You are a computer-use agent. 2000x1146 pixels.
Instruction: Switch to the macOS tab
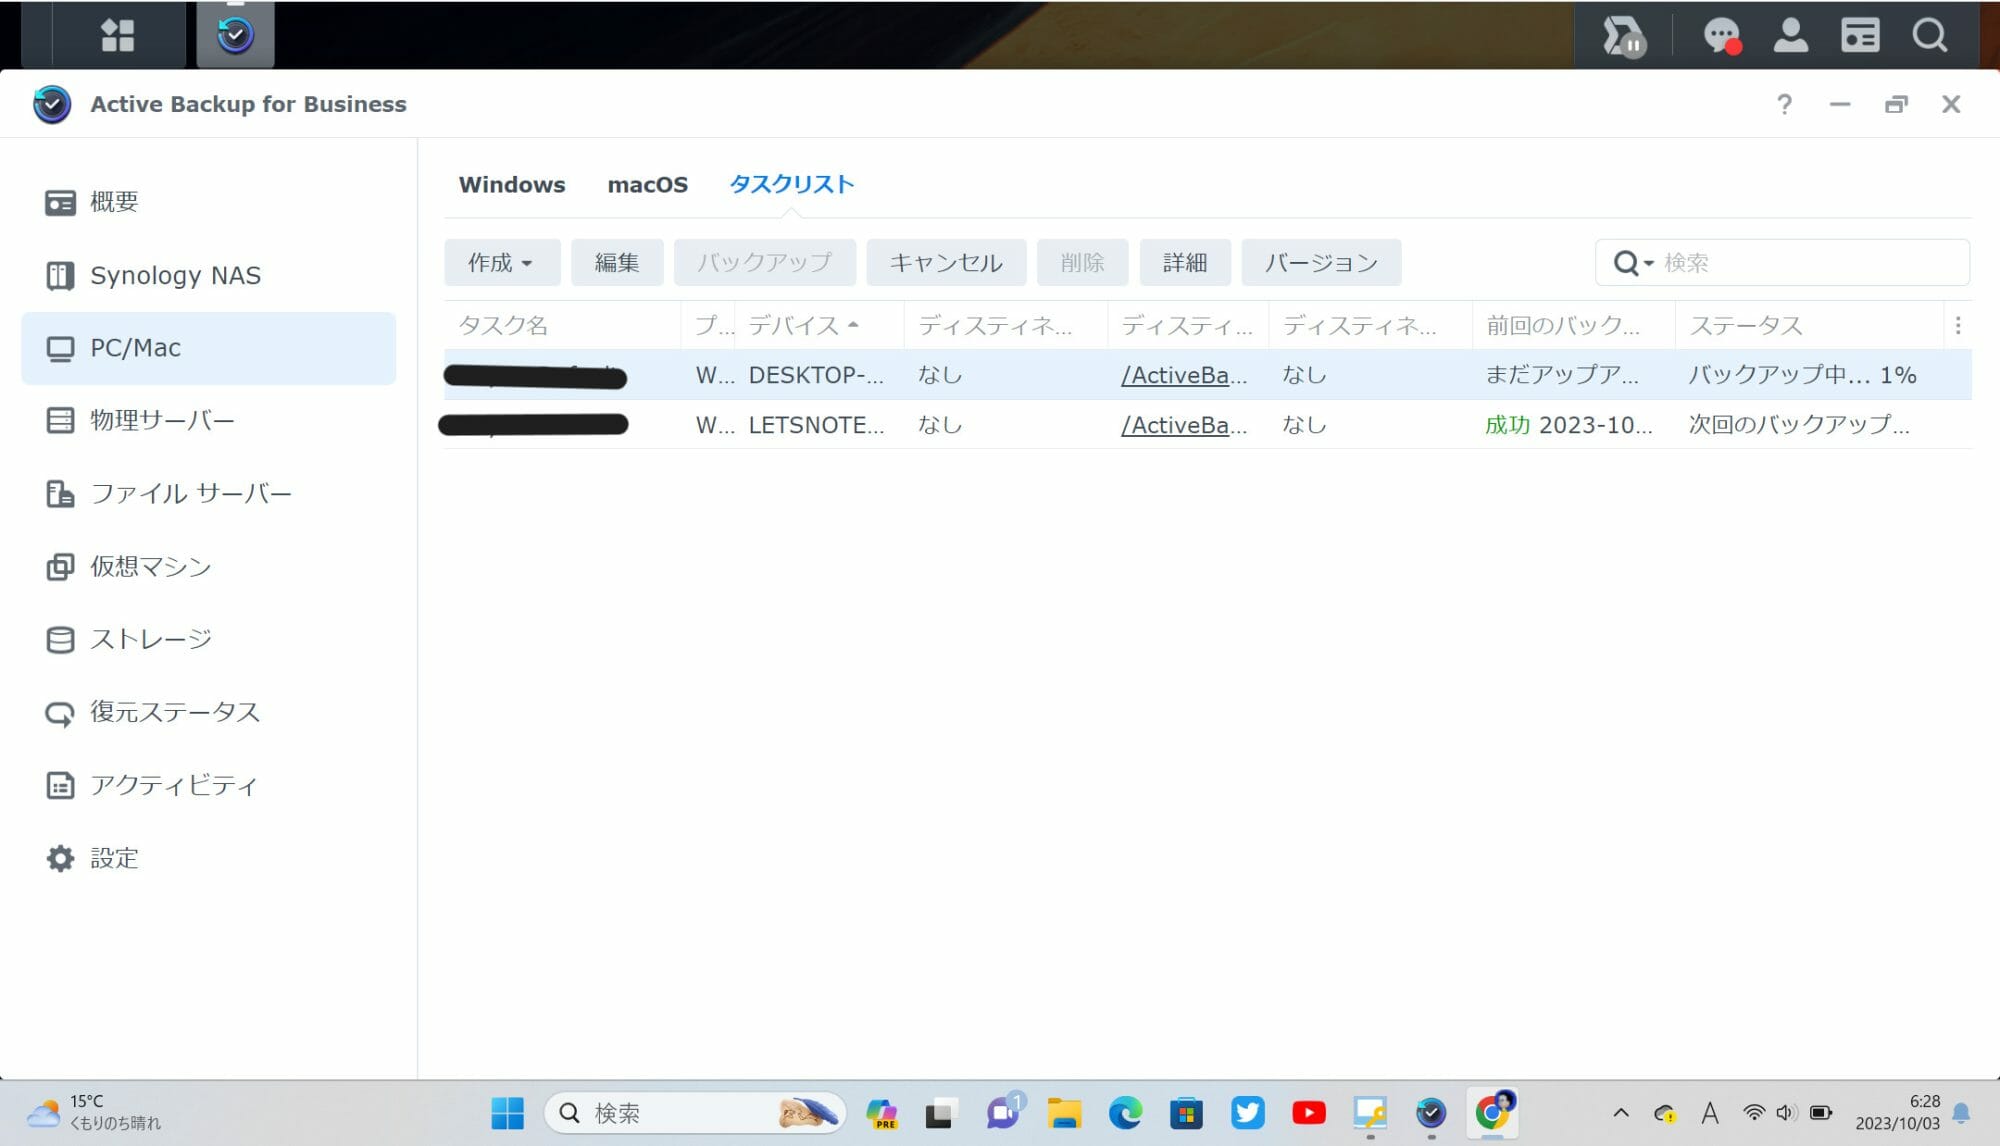[647, 185]
